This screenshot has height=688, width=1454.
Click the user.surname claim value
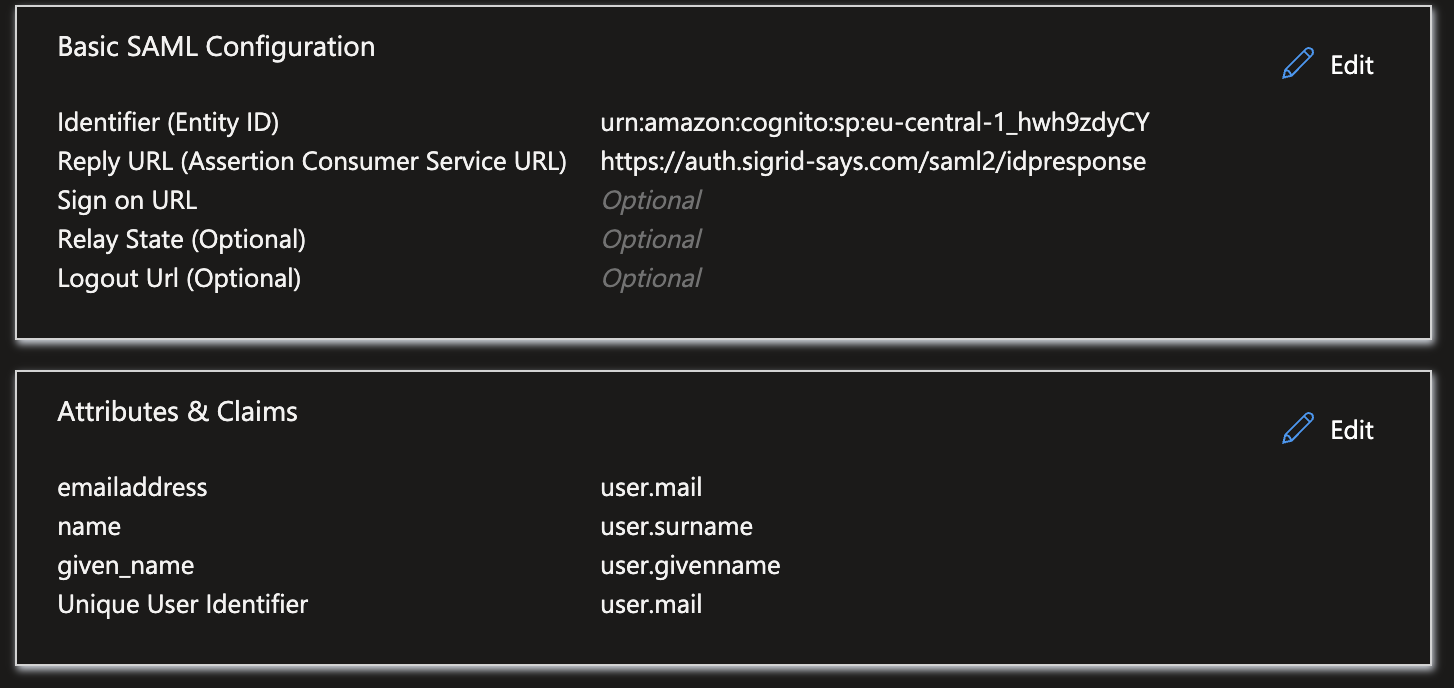(x=676, y=527)
